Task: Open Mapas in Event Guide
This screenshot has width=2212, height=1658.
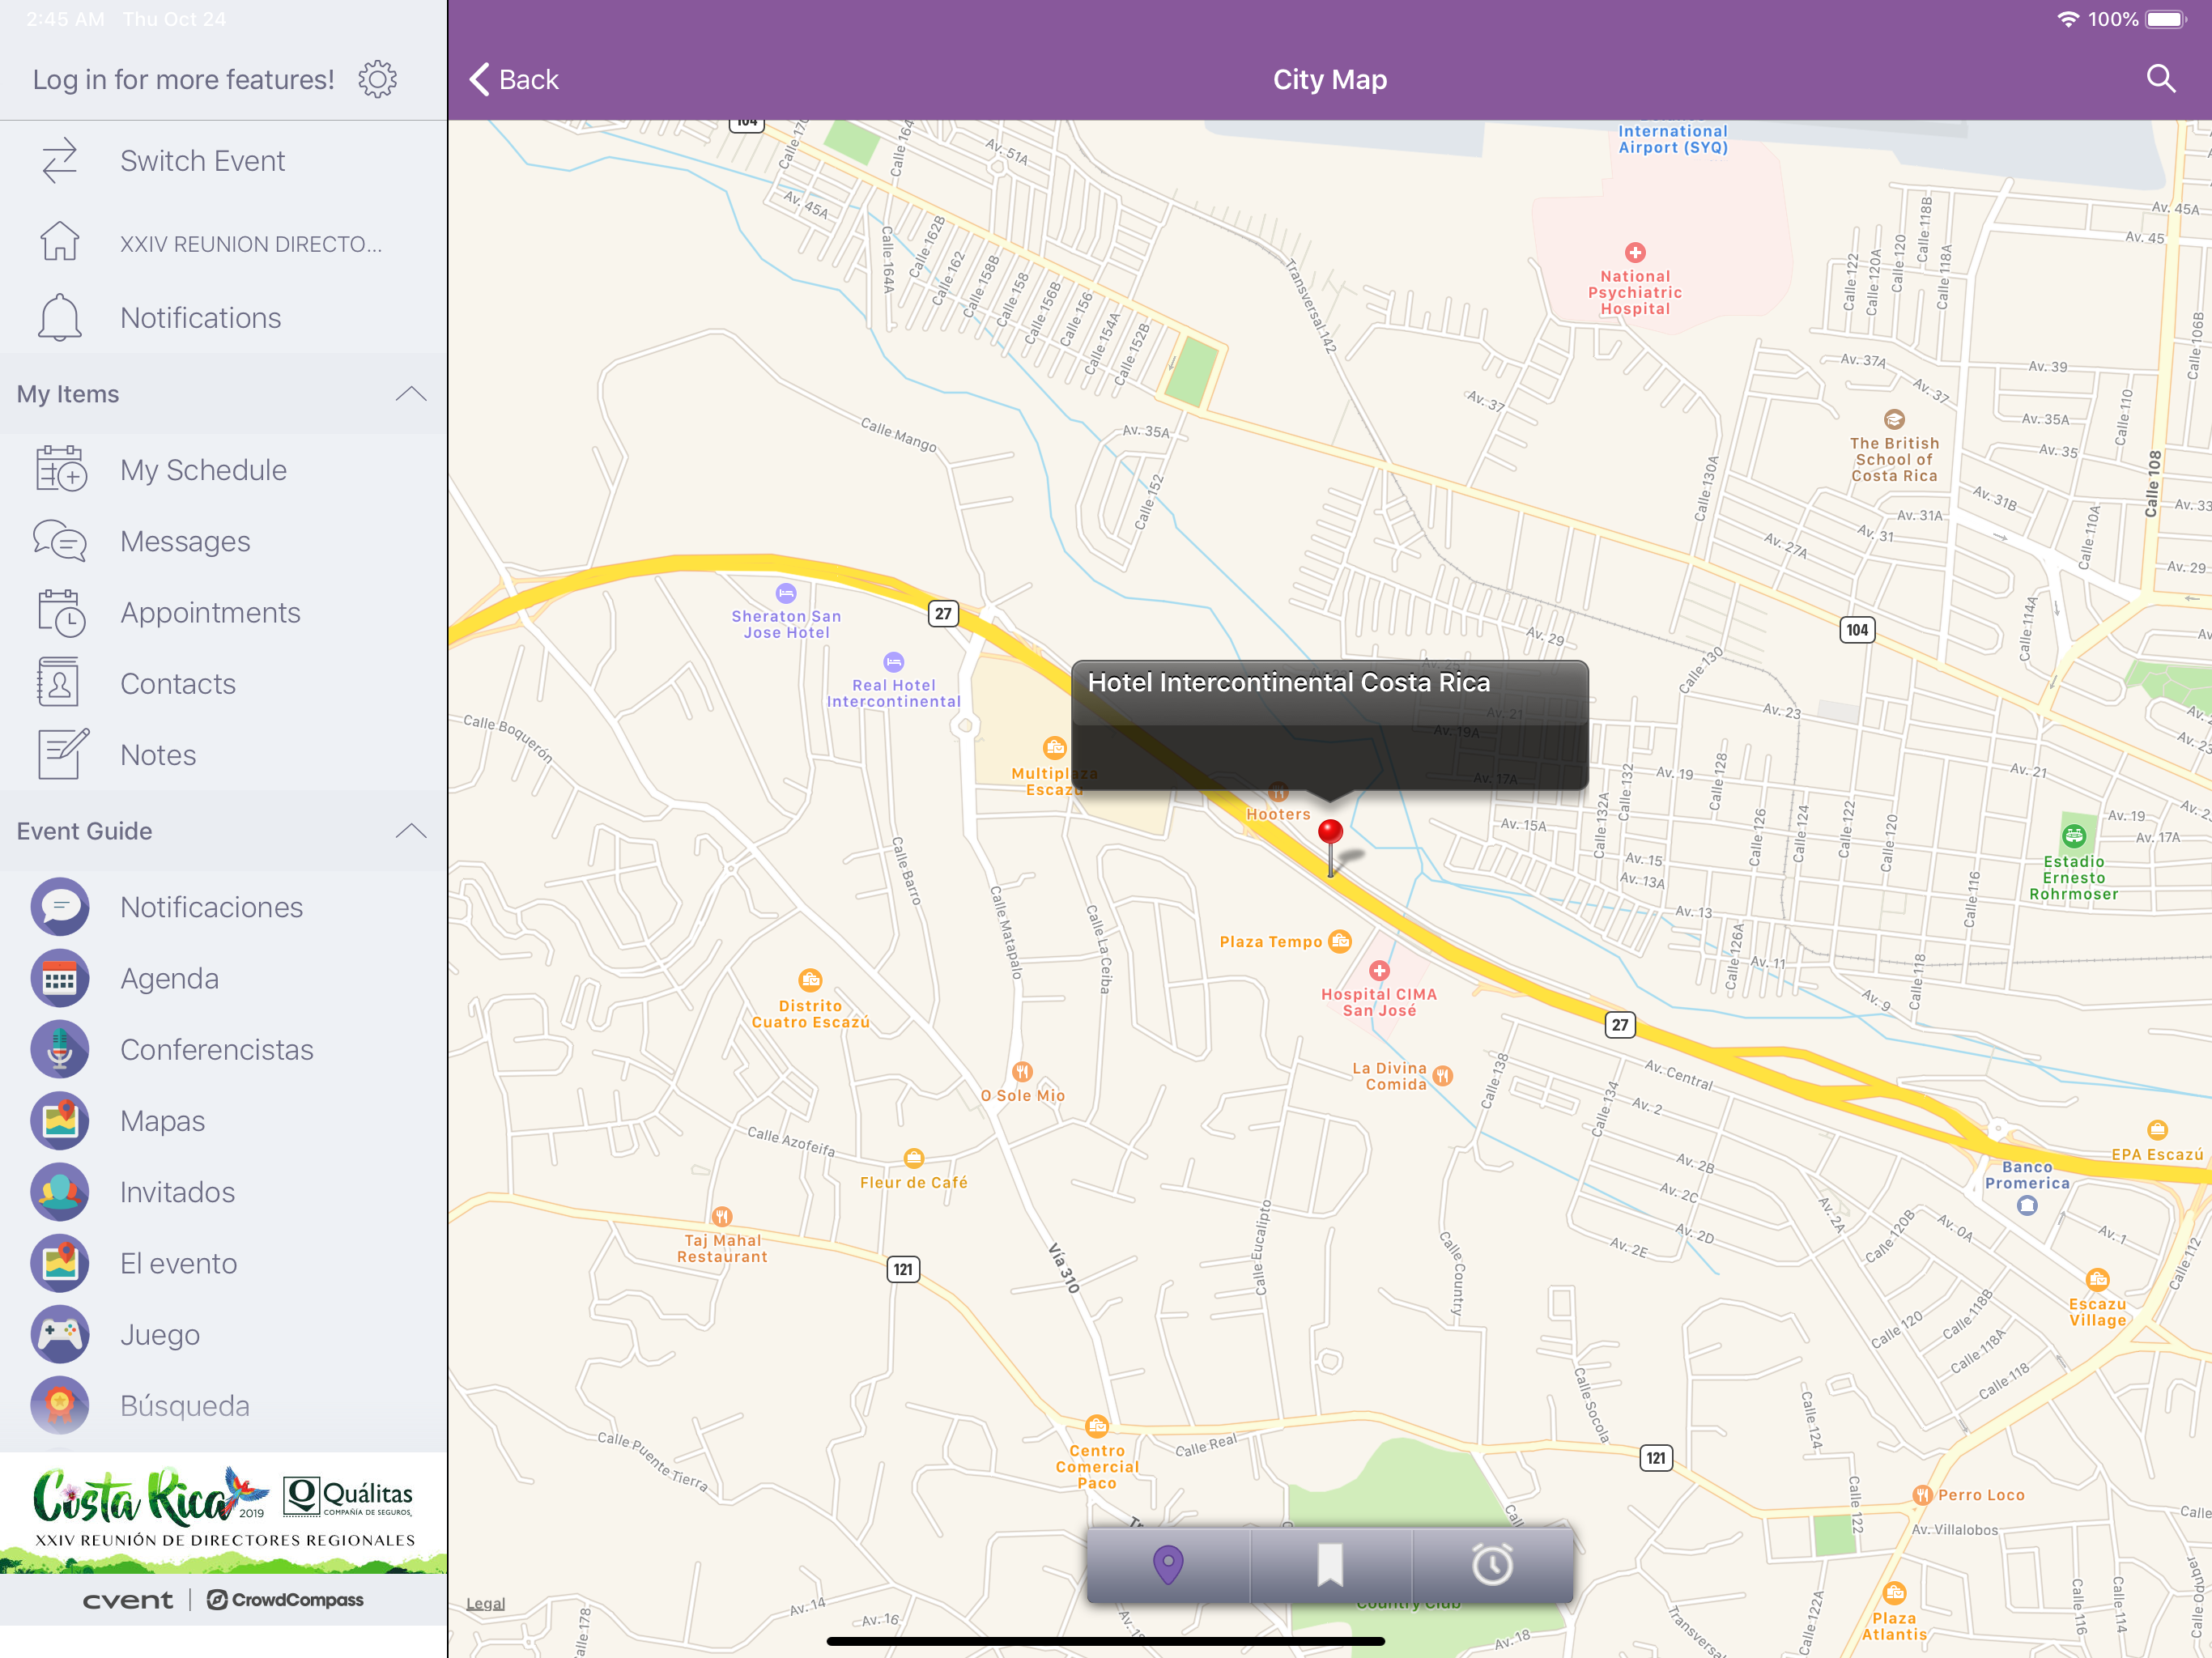Action: click(223, 1121)
